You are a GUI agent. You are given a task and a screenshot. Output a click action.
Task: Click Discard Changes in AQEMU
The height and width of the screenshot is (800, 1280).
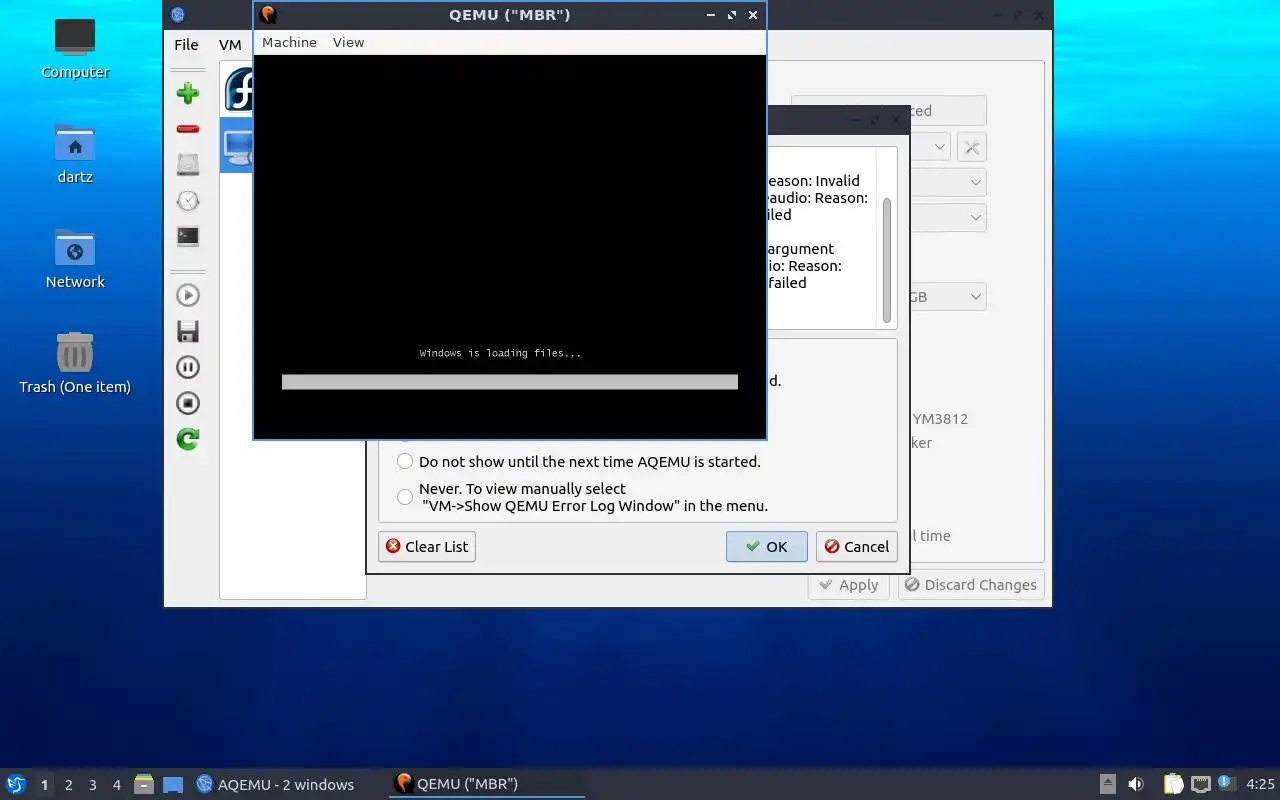971,585
